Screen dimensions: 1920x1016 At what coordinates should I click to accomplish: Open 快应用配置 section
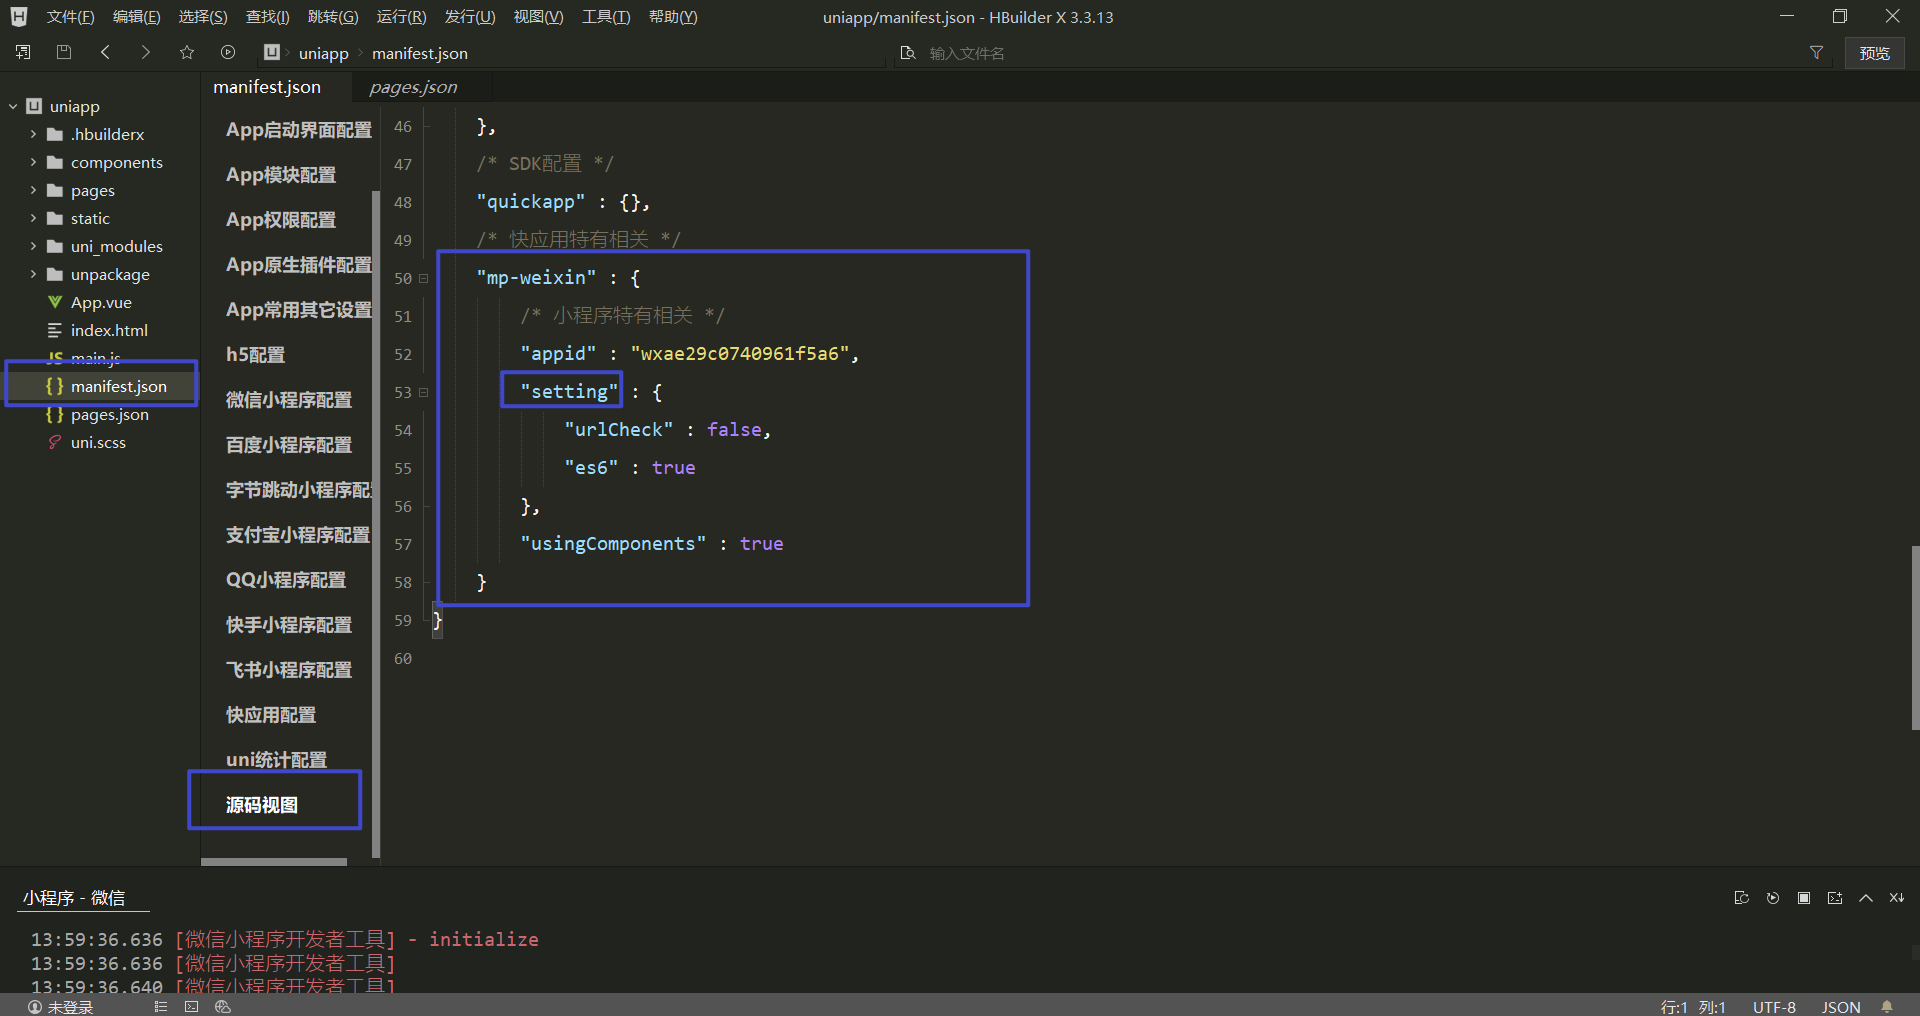click(270, 715)
